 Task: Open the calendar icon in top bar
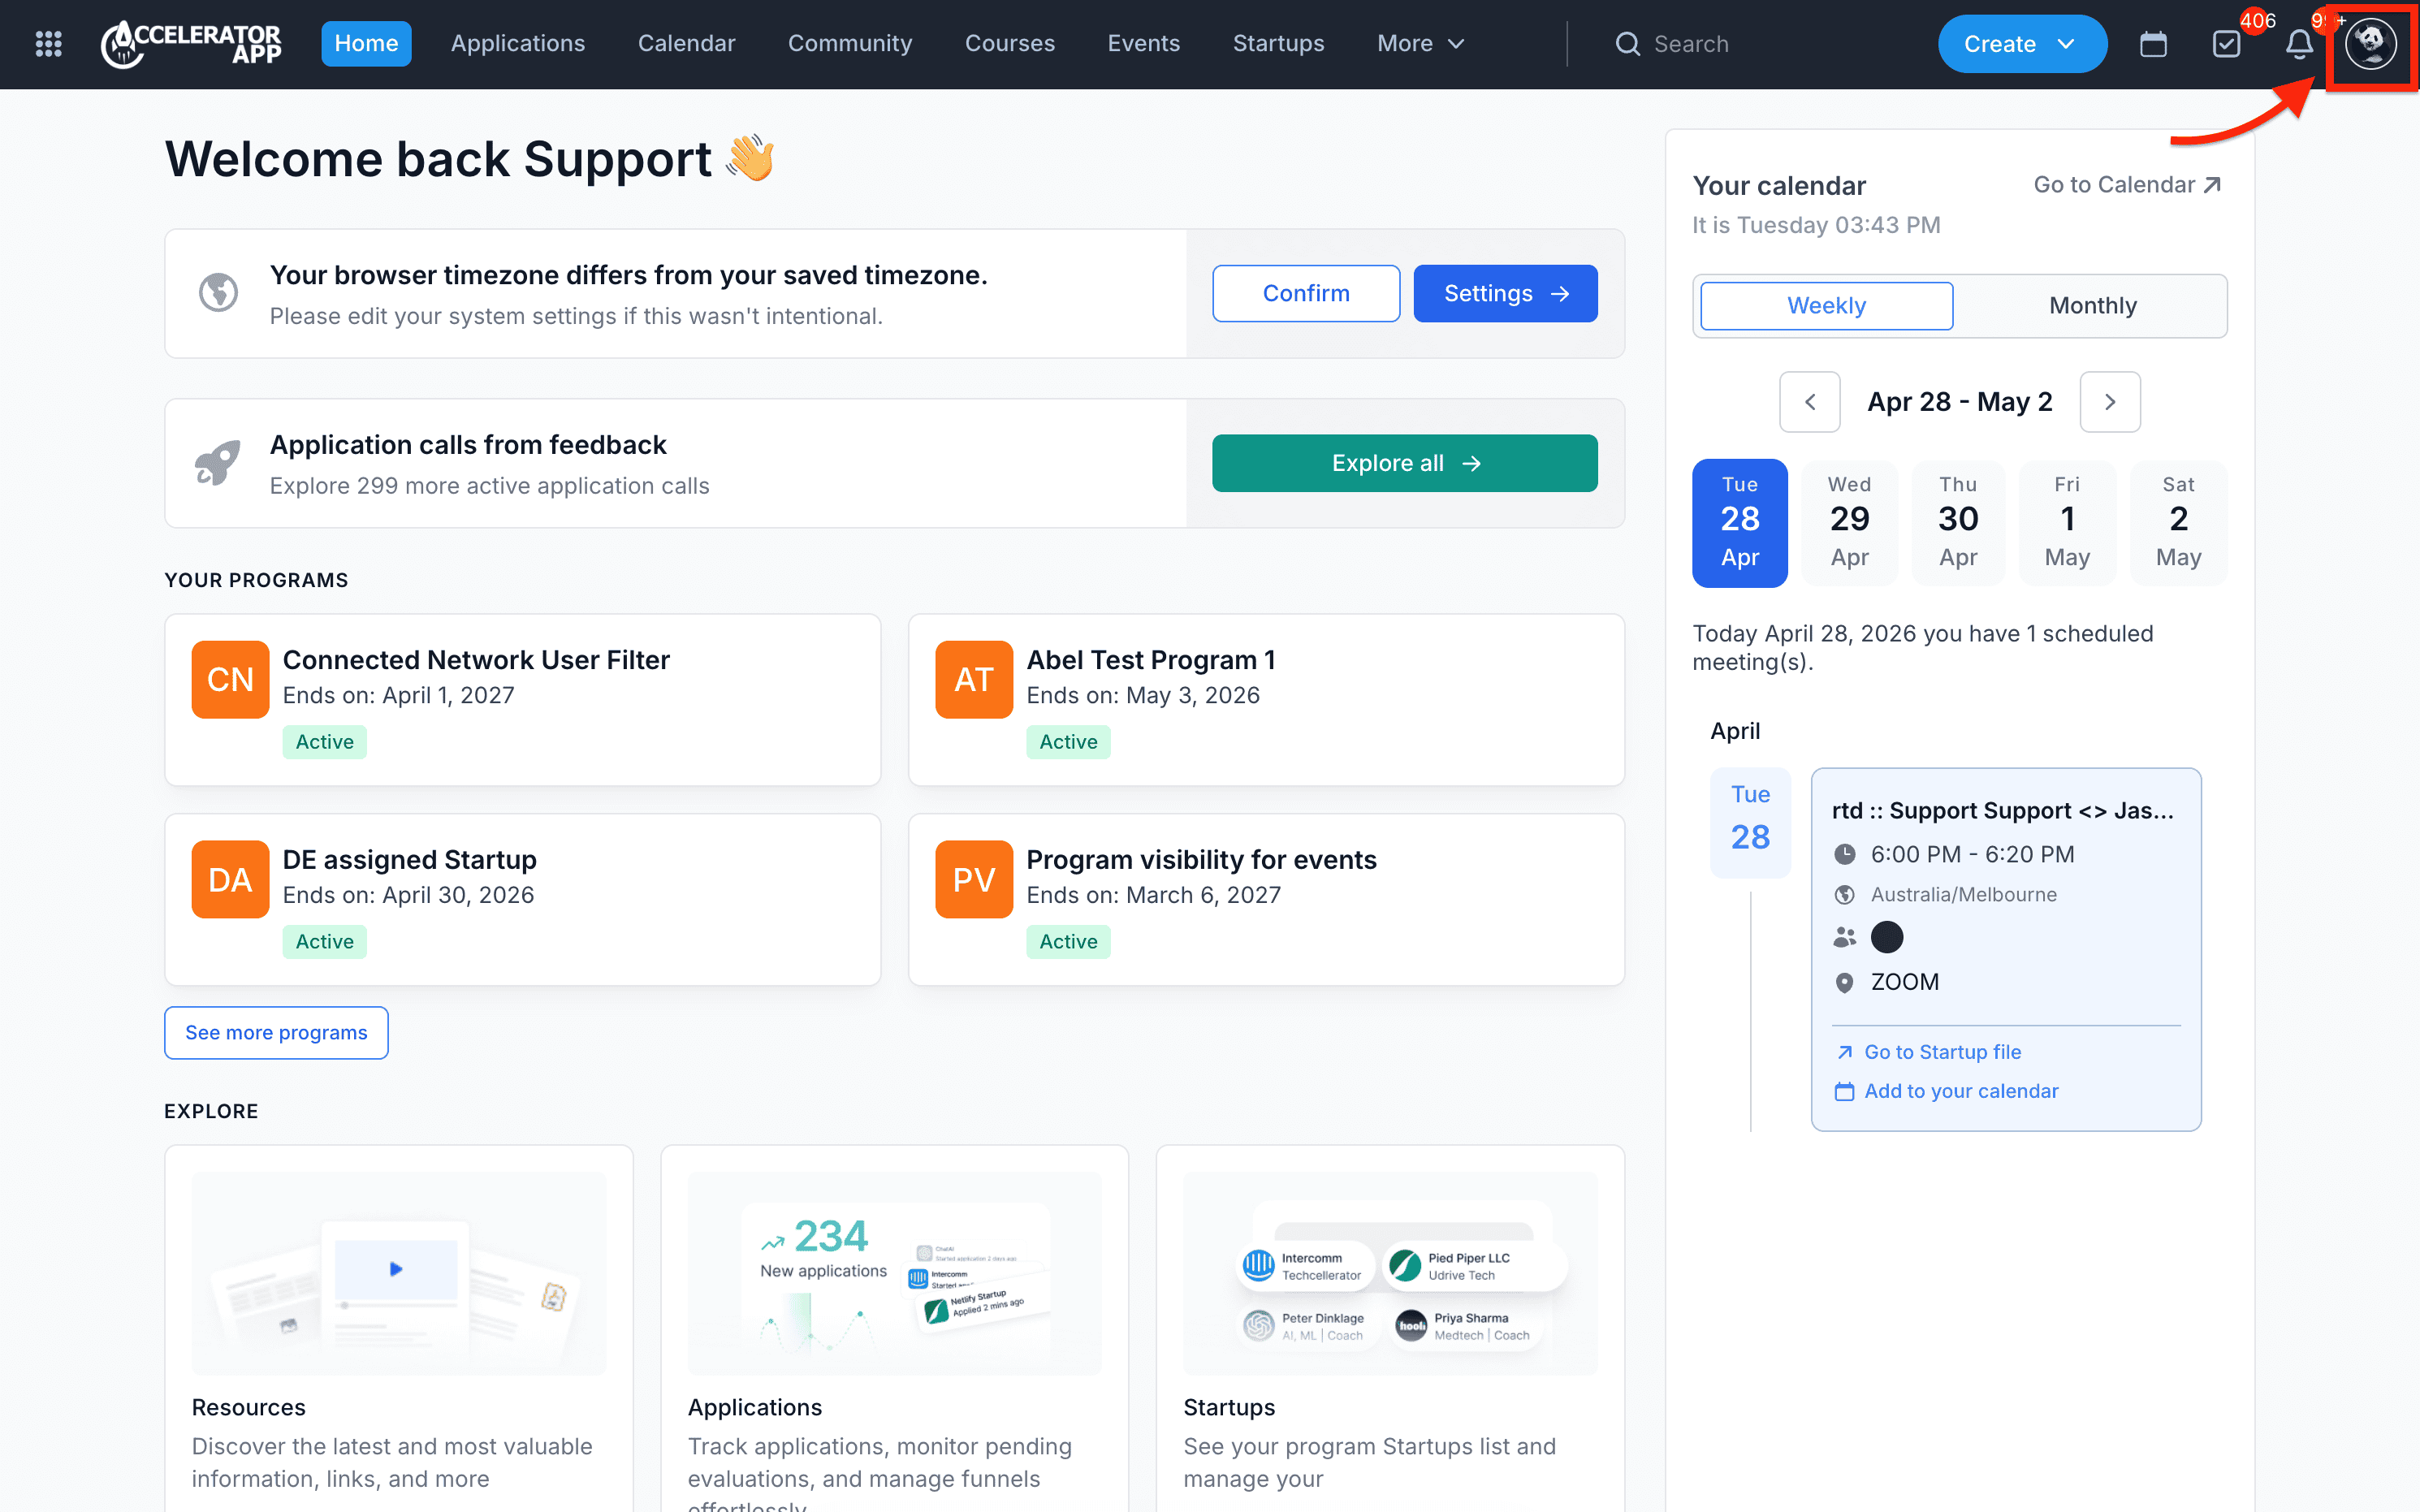click(2153, 44)
